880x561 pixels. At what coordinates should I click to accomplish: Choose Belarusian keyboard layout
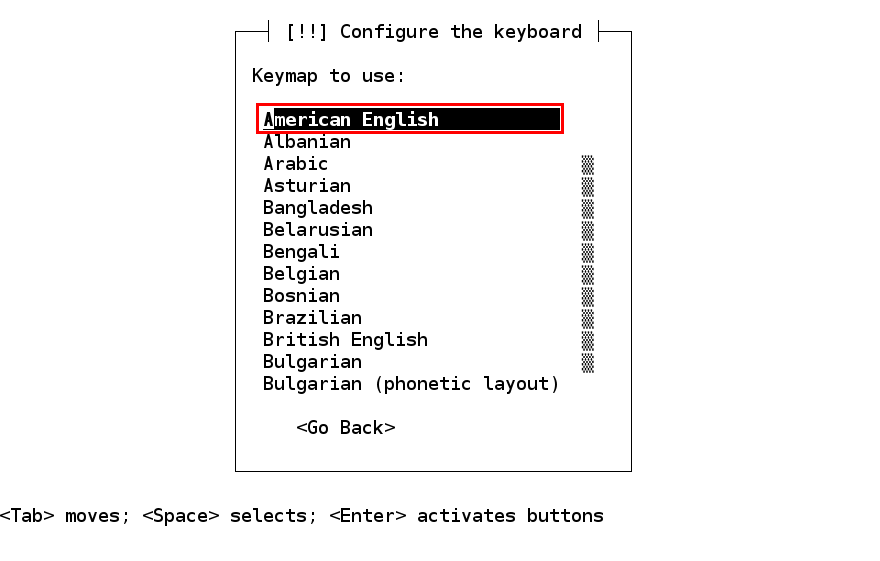pyautogui.click(x=318, y=230)
